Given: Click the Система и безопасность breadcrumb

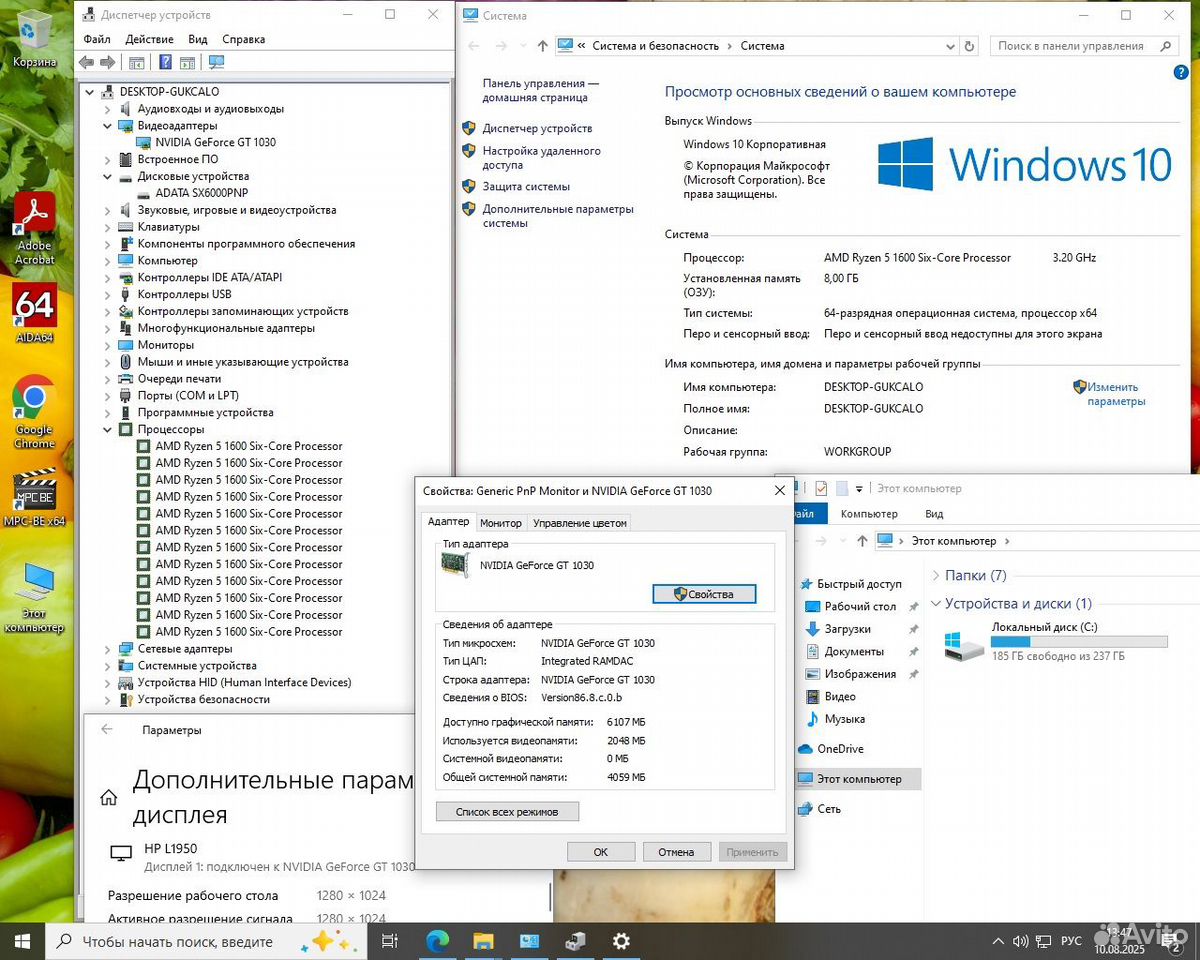Looking at the screenshot, I should pyautogui.click(x=656, y=46).
